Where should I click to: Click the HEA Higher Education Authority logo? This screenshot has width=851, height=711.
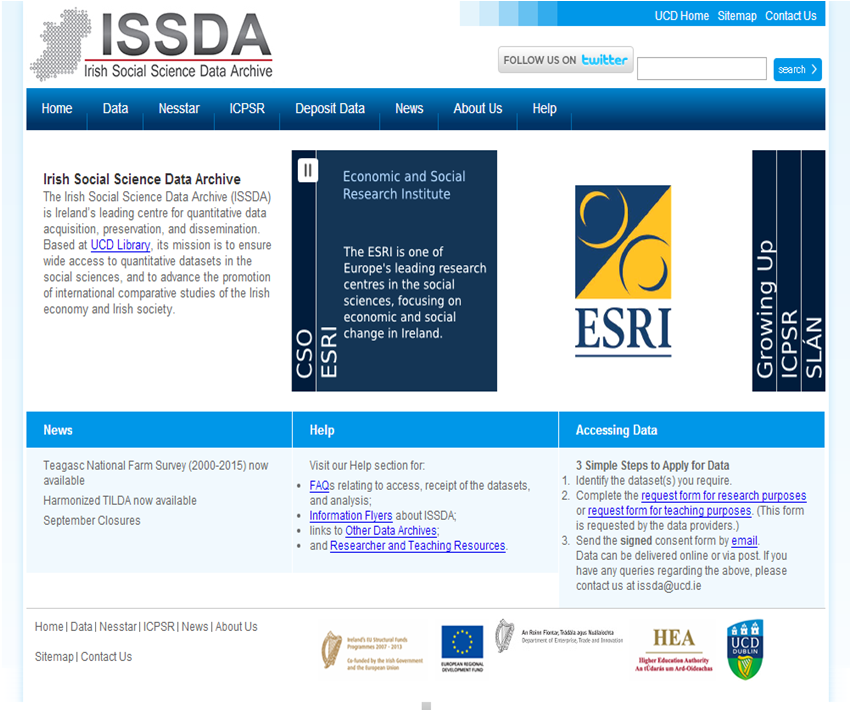674,649
